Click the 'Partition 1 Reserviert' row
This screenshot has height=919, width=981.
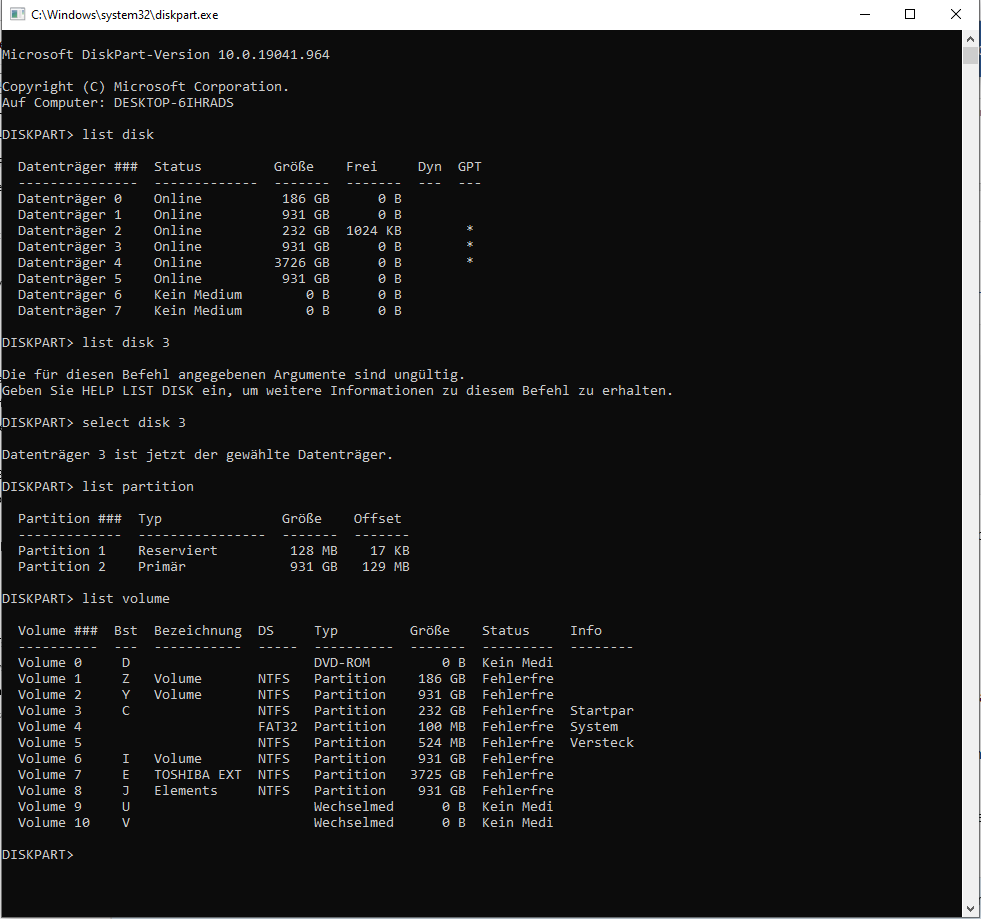click(213, 551)
